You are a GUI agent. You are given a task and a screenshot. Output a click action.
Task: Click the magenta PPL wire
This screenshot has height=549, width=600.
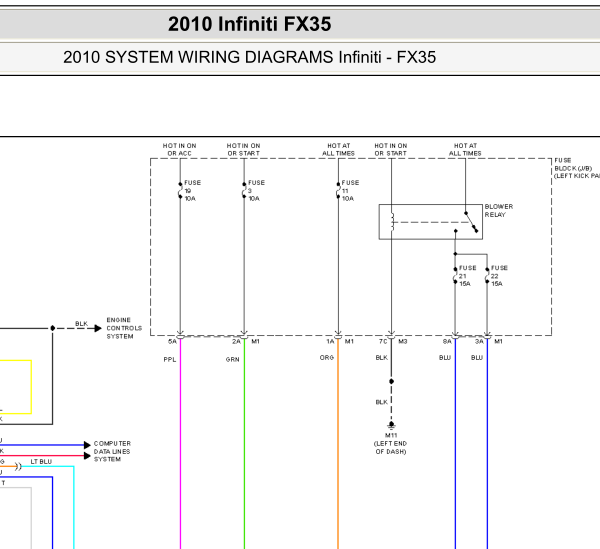(x=180, y=444)
